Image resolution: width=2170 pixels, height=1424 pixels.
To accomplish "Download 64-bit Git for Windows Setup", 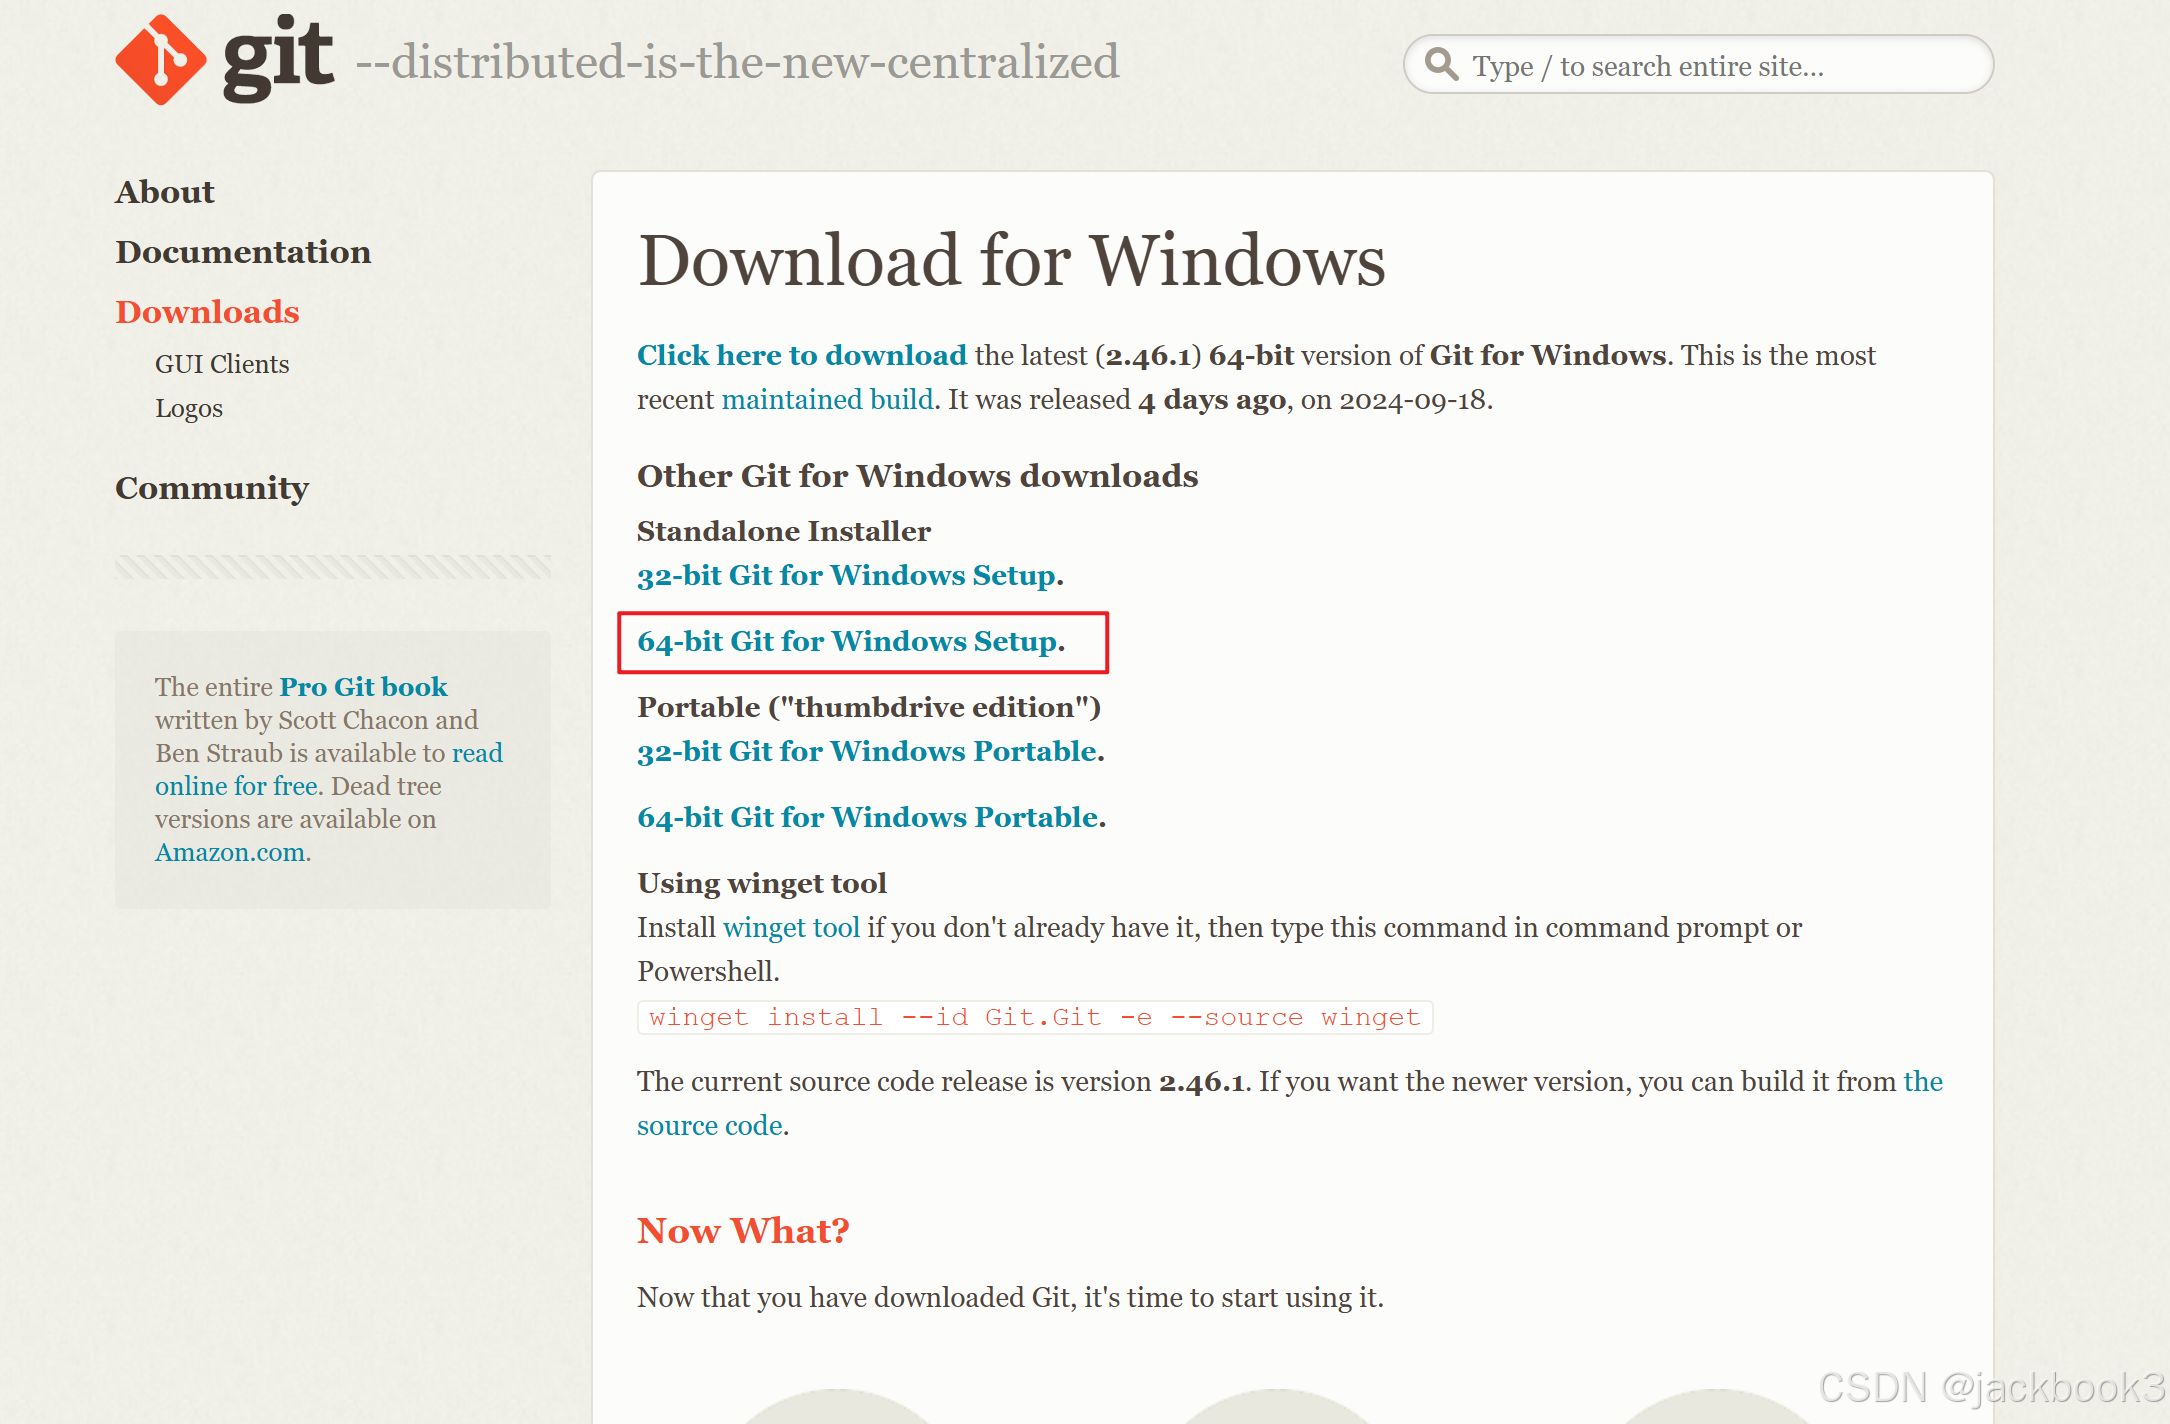I will click(847, 641).
